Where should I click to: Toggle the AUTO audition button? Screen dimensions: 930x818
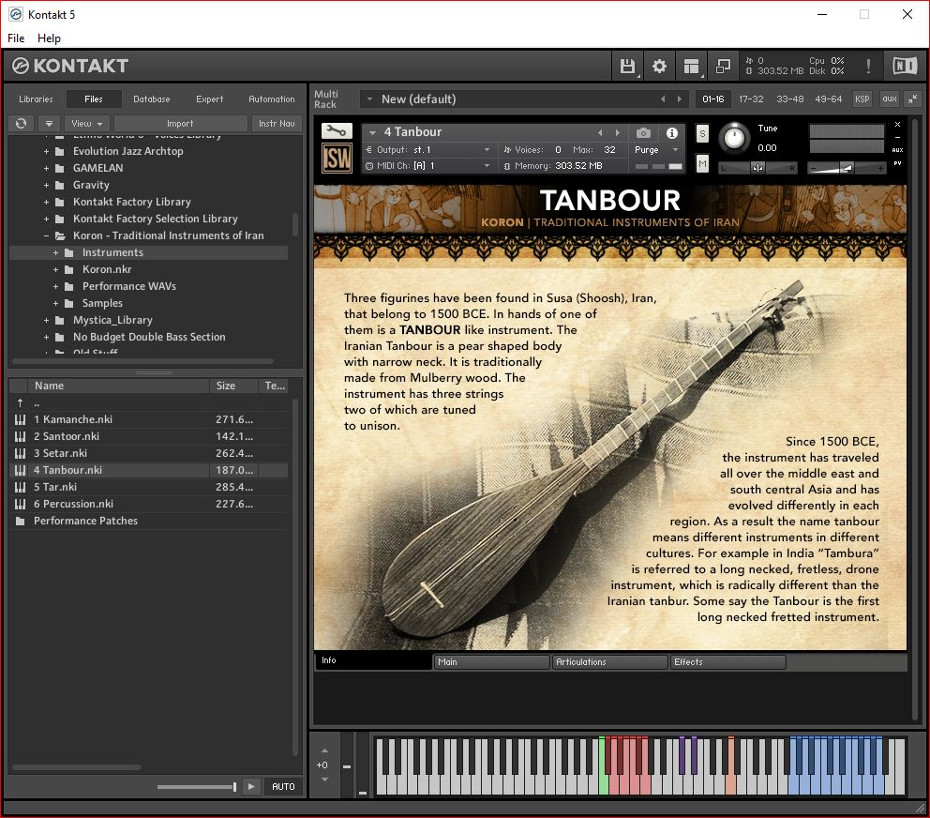pos(283,787)
